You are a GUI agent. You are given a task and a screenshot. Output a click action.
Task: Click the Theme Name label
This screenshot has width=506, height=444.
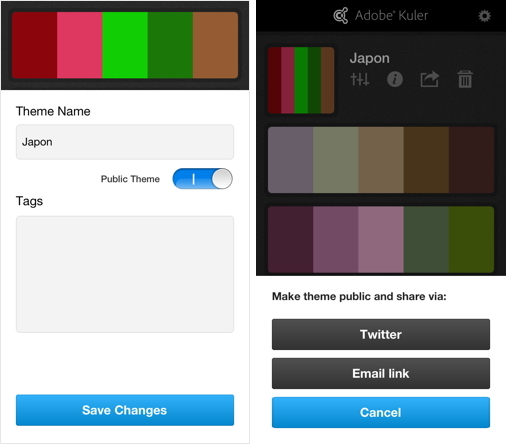coord(53,111)
